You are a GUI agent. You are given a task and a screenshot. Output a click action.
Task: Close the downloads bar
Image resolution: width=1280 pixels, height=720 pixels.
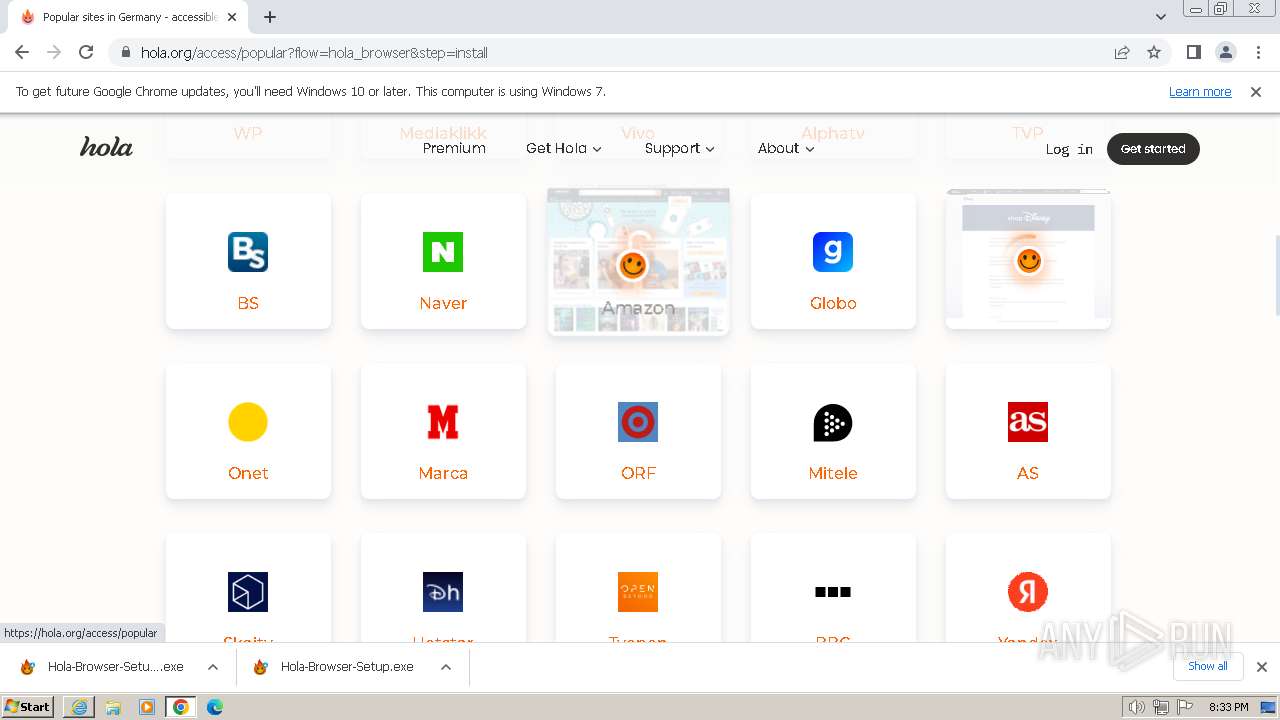click(1262, 667)
